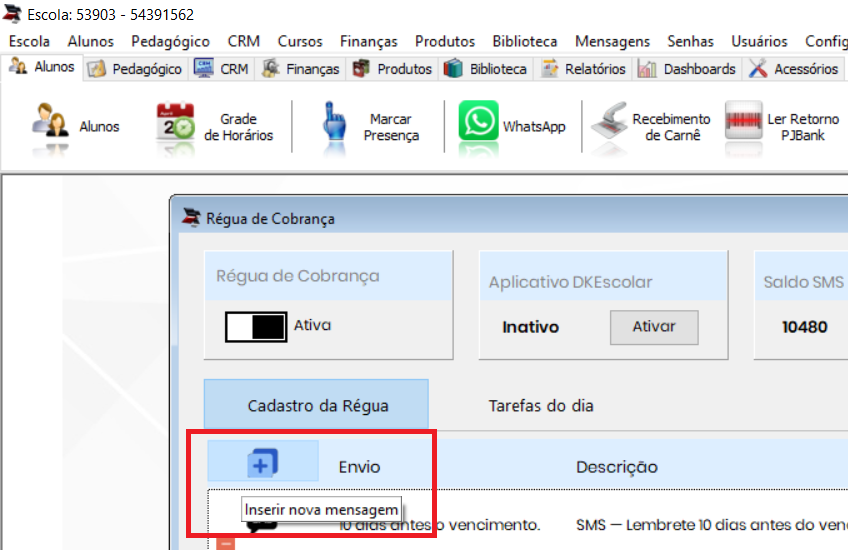Open the Relatórios ribbon tab
The image size is (848, 550).
click(584, 69)
